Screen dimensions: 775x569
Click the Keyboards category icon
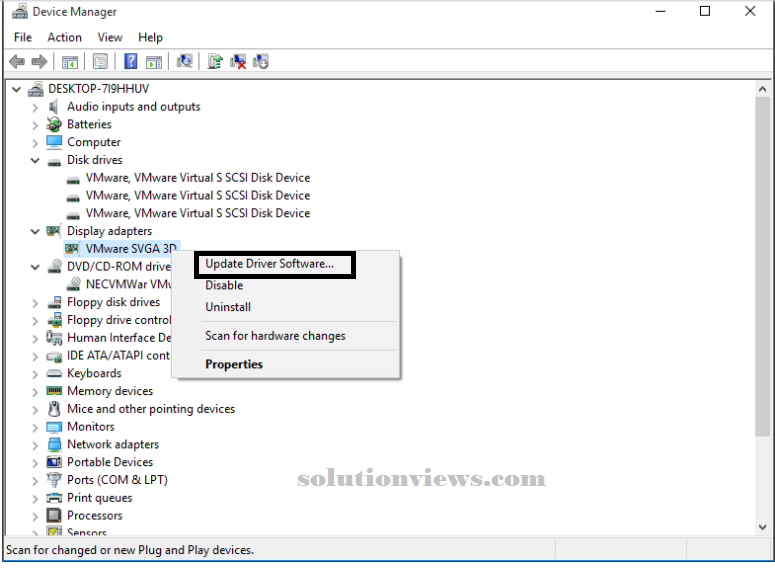[54, 373]
